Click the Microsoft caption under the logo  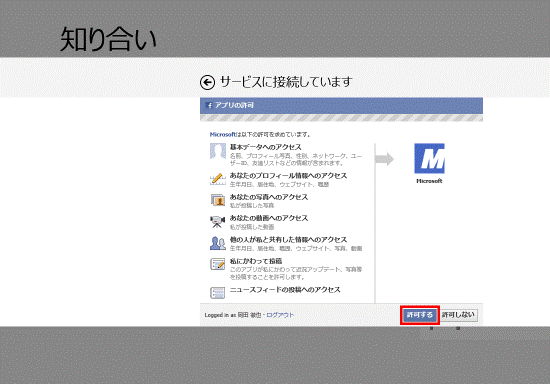[x=429, y=181]
